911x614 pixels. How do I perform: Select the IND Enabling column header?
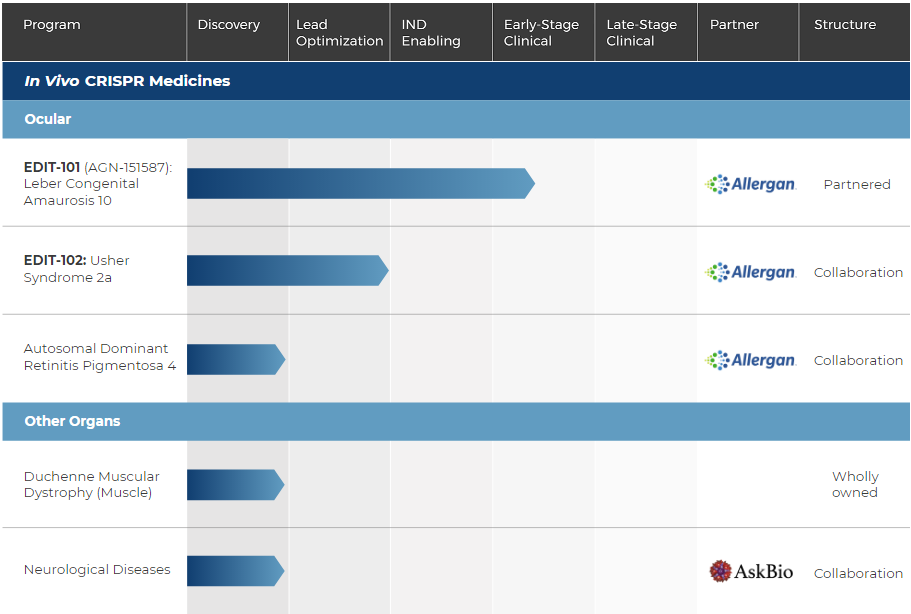(442, 32)
